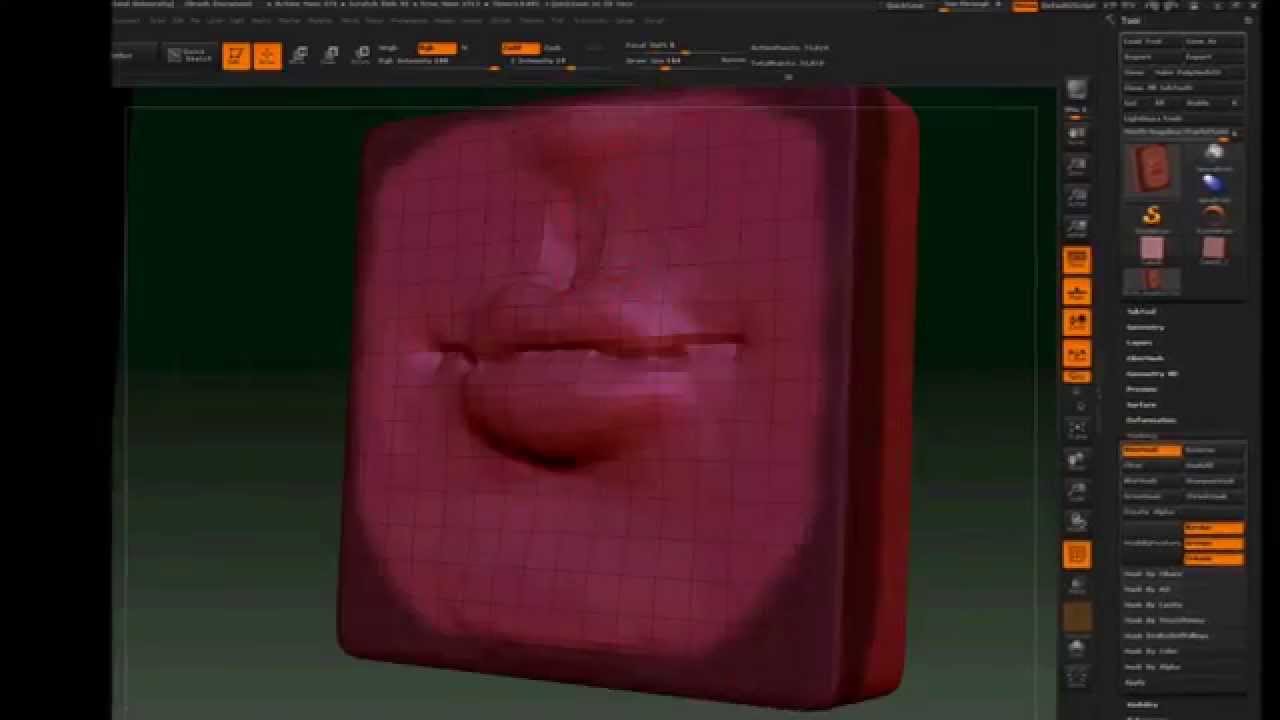Viewport: 1280px width, 720px height.
Task: Click the Xpose icon on right shelf
Action: [x=1077, y=677]
